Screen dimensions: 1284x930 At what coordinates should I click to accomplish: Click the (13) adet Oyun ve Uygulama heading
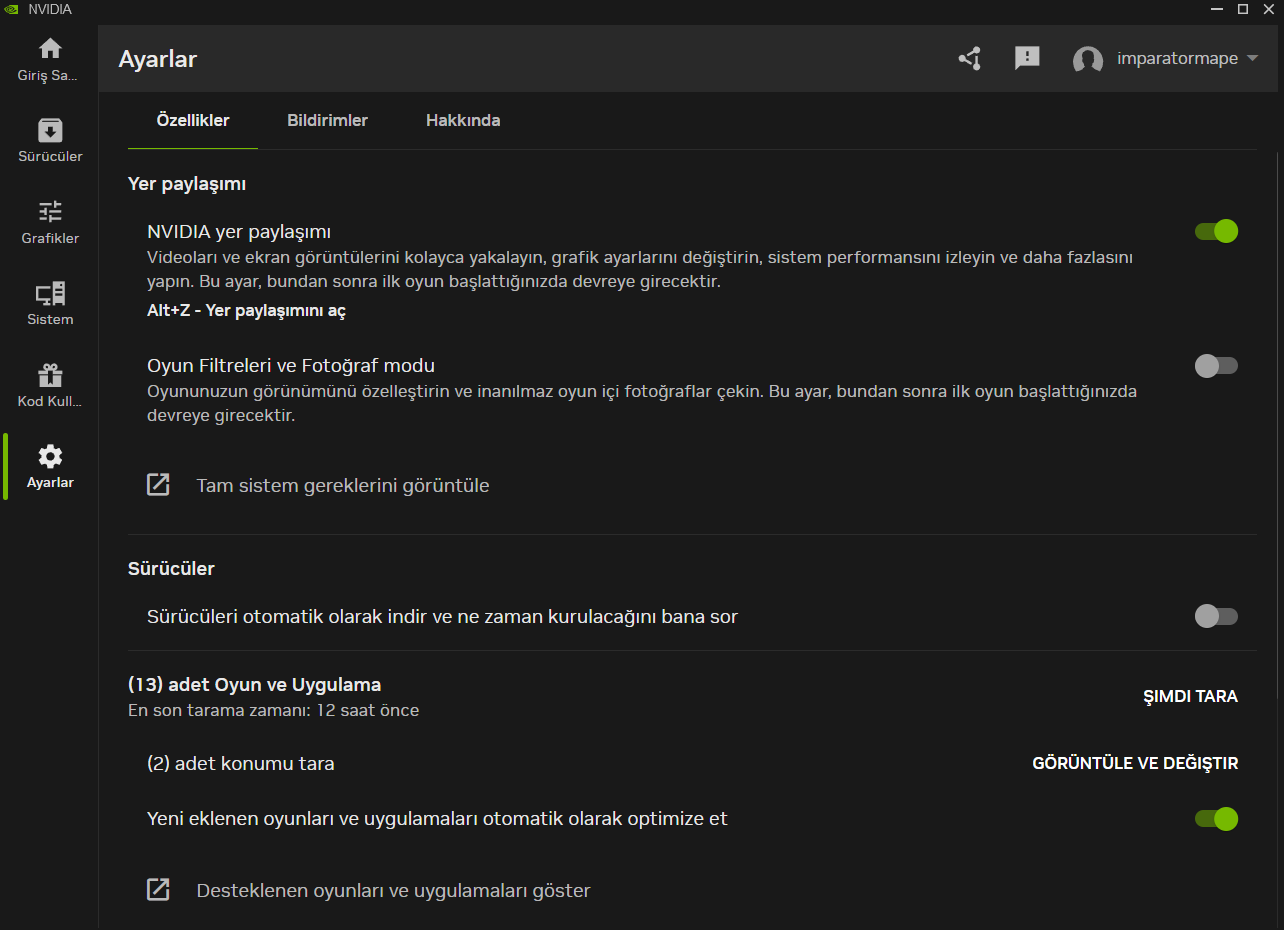pyautogui.click(x=255, y=685)
